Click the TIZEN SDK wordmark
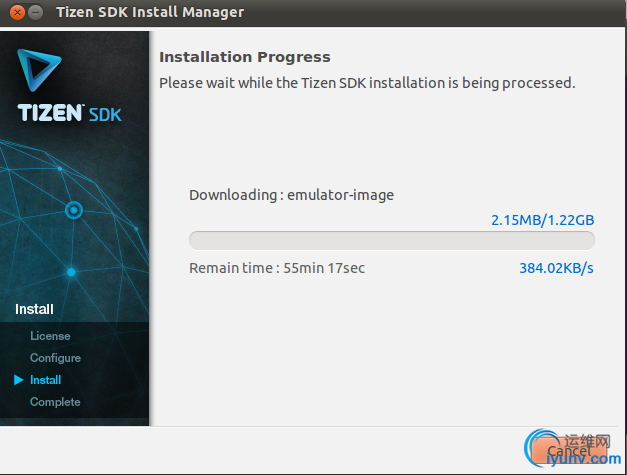 click(69, 113)
